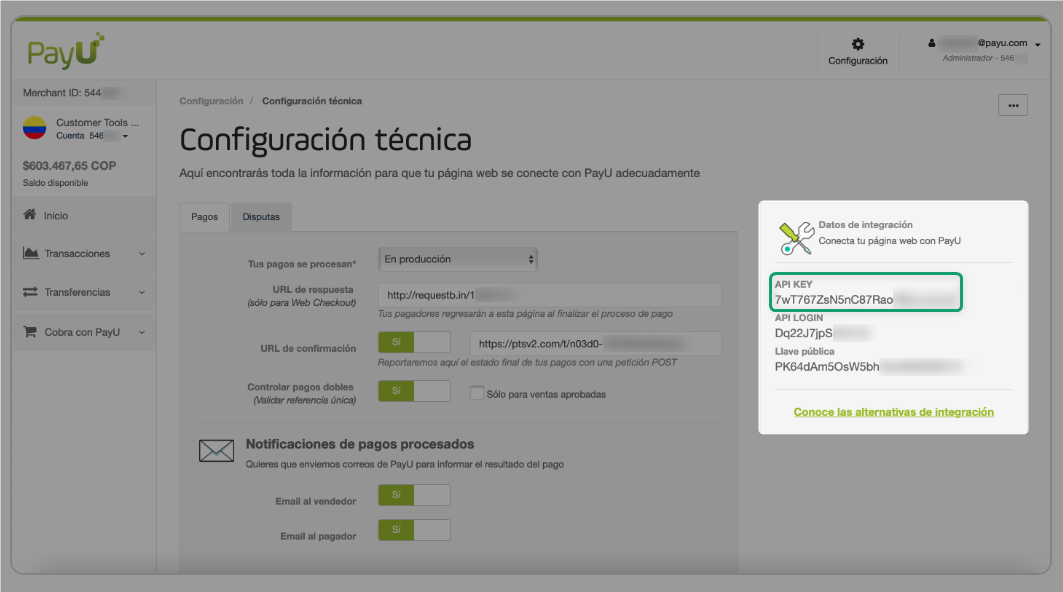Open Conoce las alternativas de integración link
The image size is (1063, 592).
pyautogui.click(x=894, y=412)
